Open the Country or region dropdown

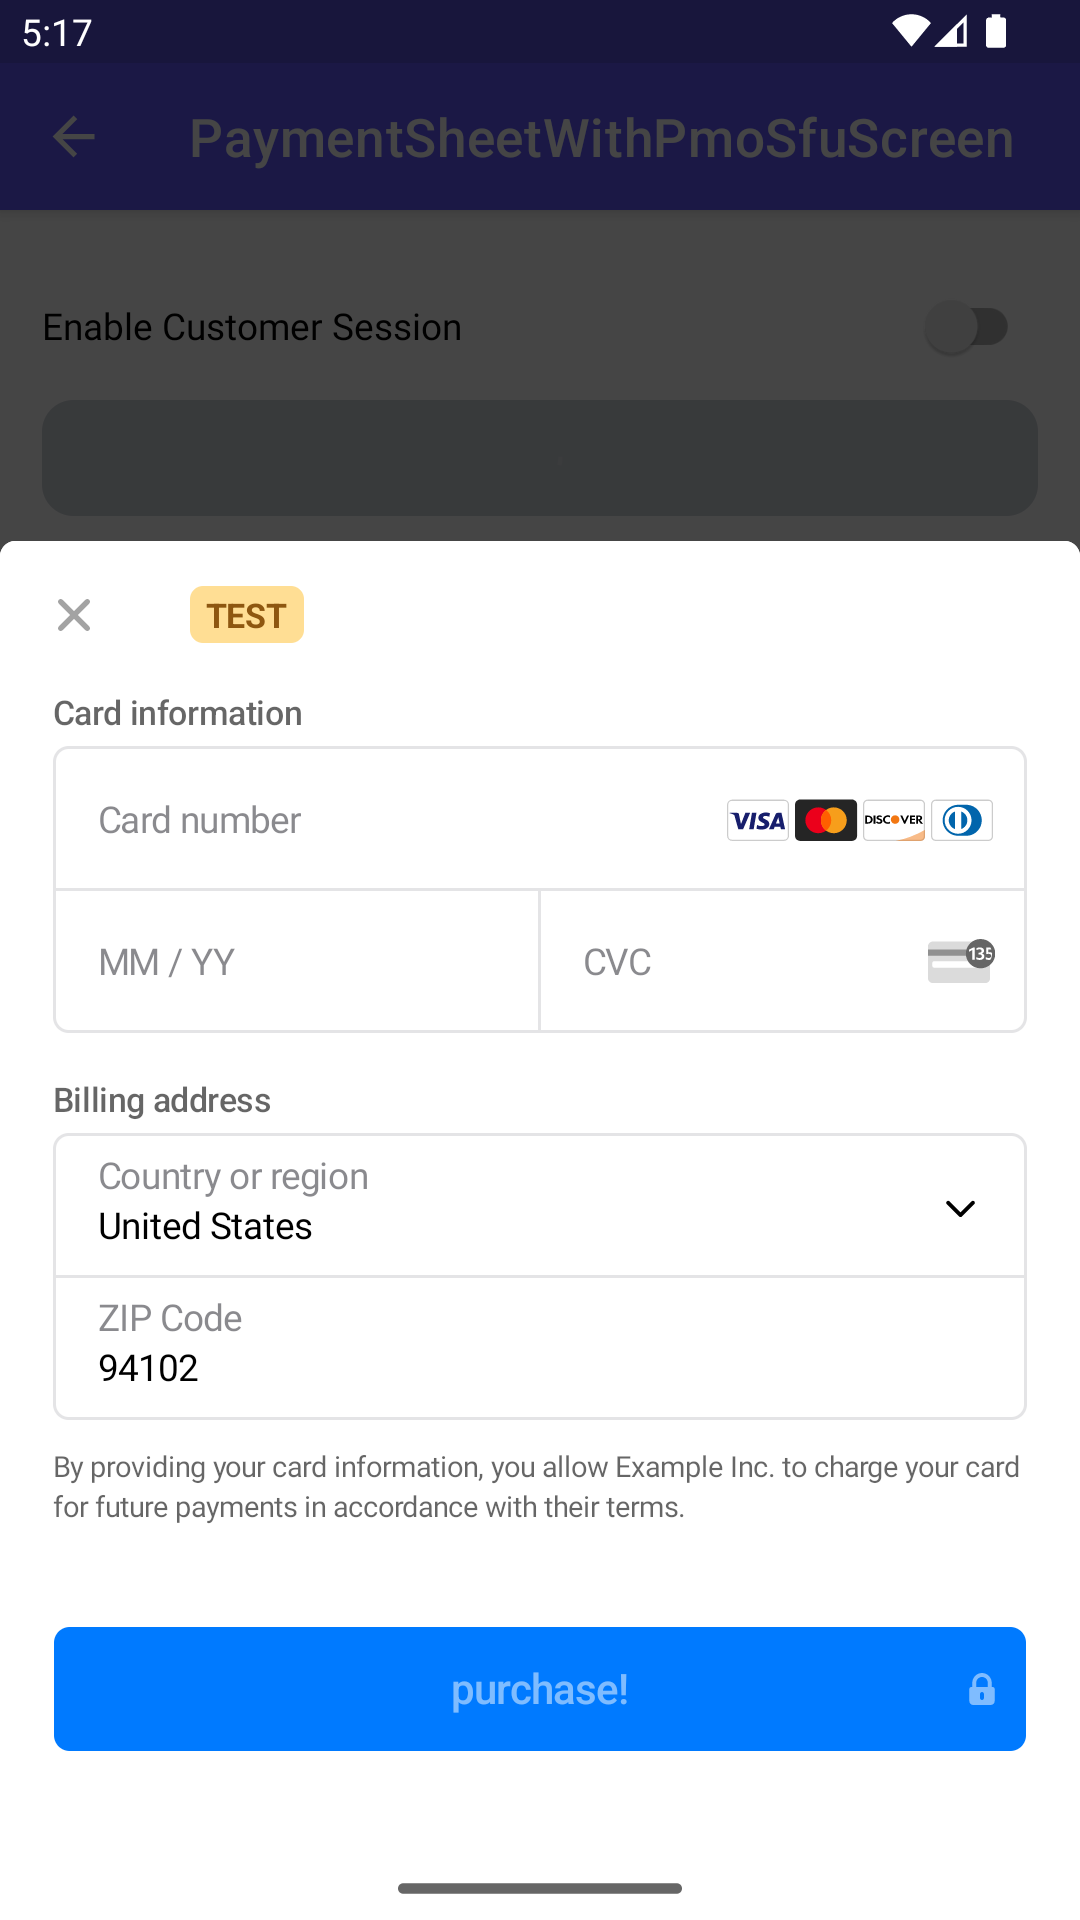[x=500, y=1205]
